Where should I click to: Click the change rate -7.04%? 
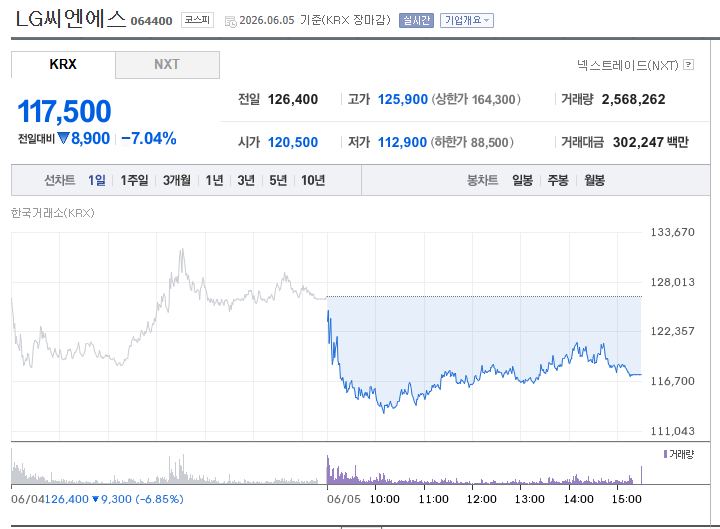coord(149,138)
